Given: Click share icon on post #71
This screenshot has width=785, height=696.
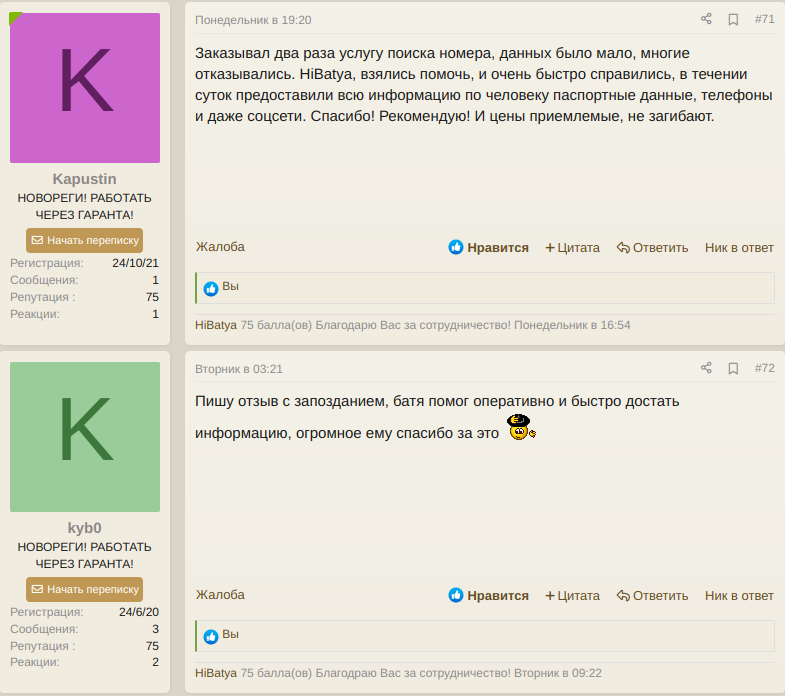Looking at the screenshot, I should [x=706, y=19].
